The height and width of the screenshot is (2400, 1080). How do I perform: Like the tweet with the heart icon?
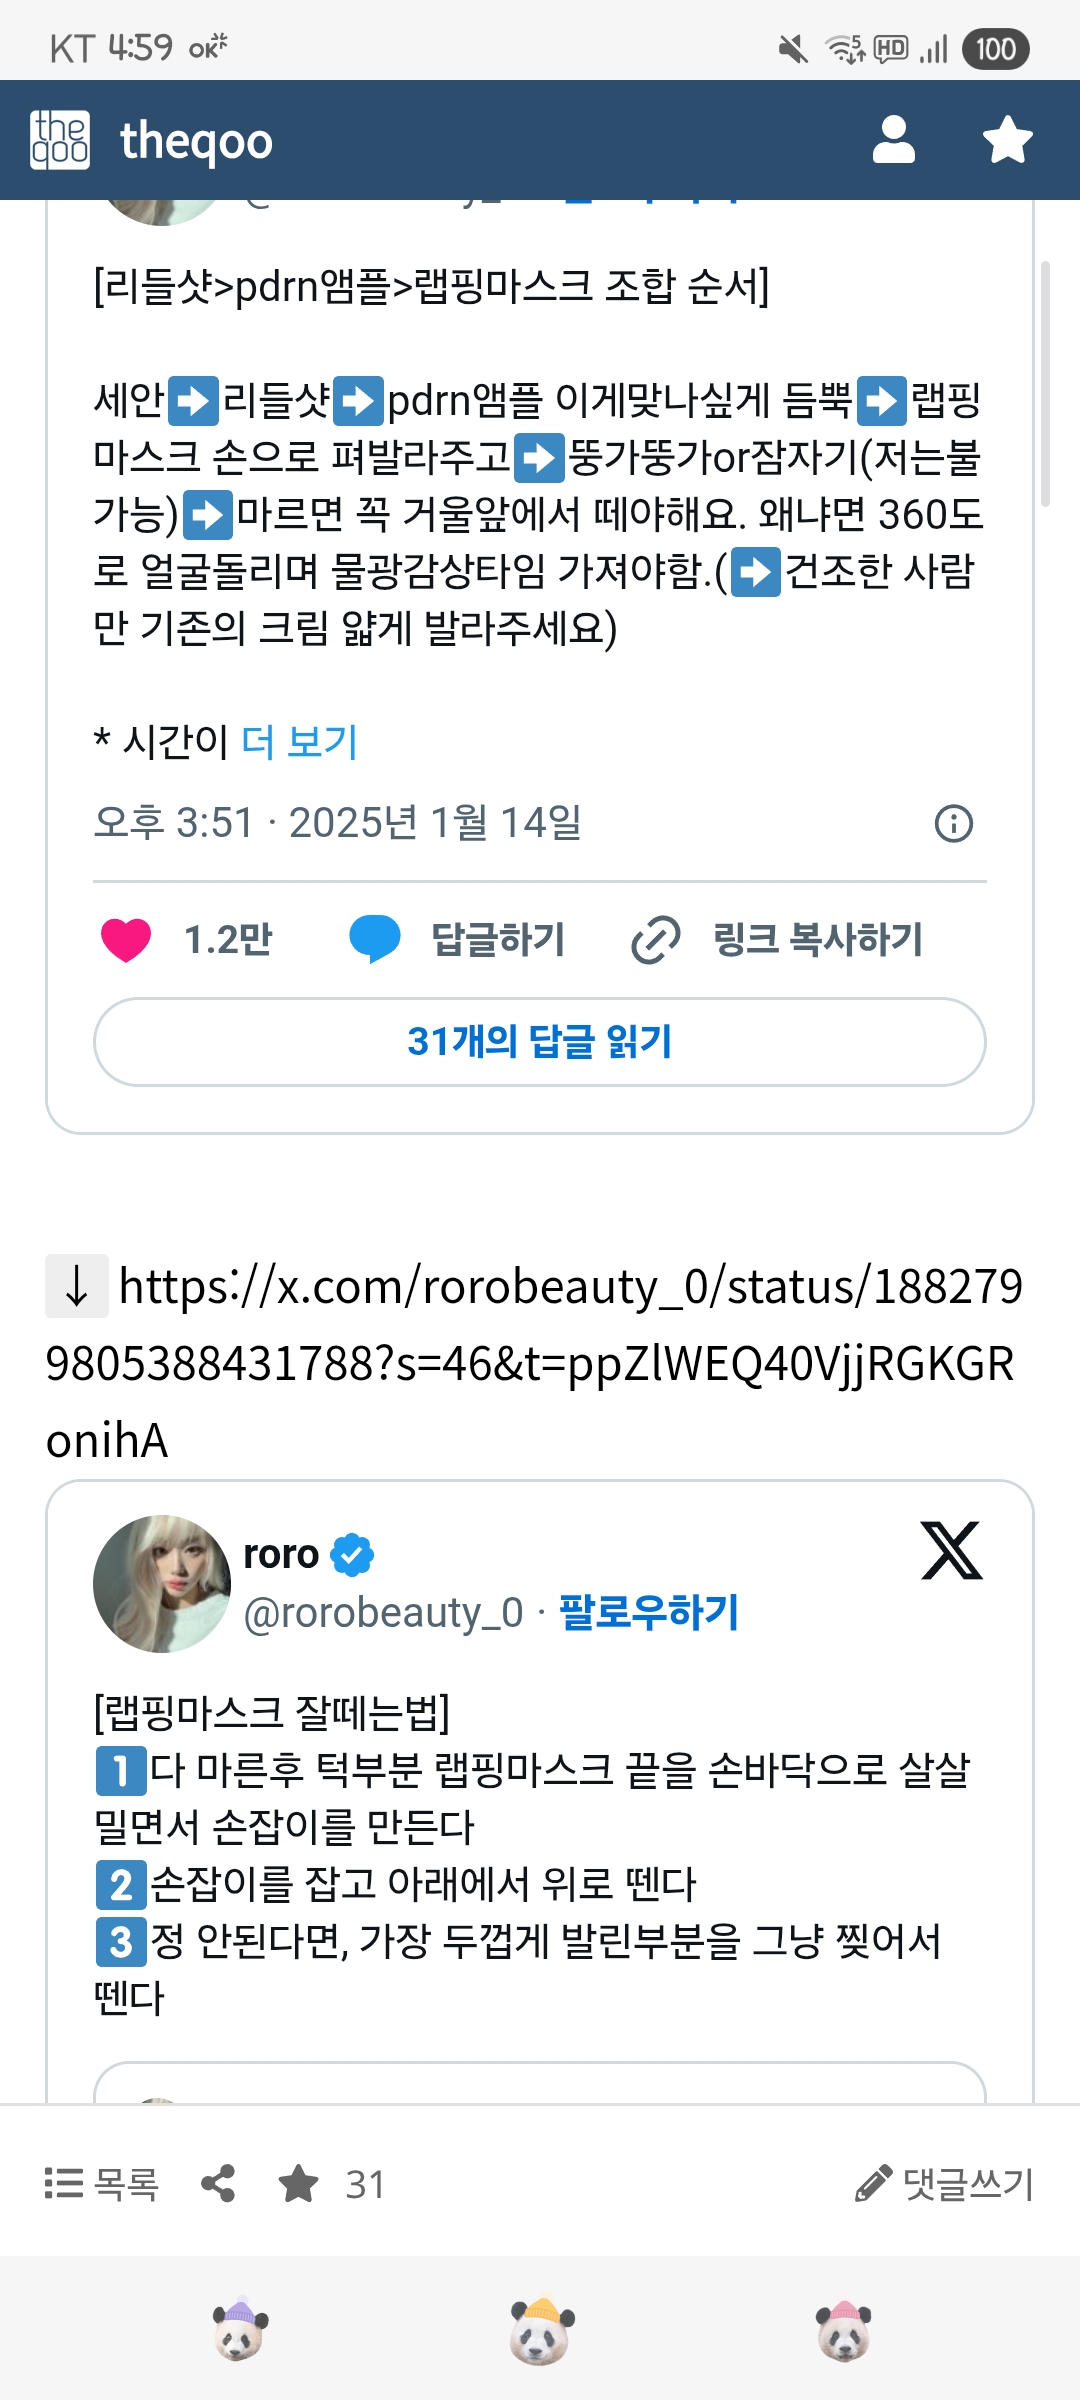126,940
